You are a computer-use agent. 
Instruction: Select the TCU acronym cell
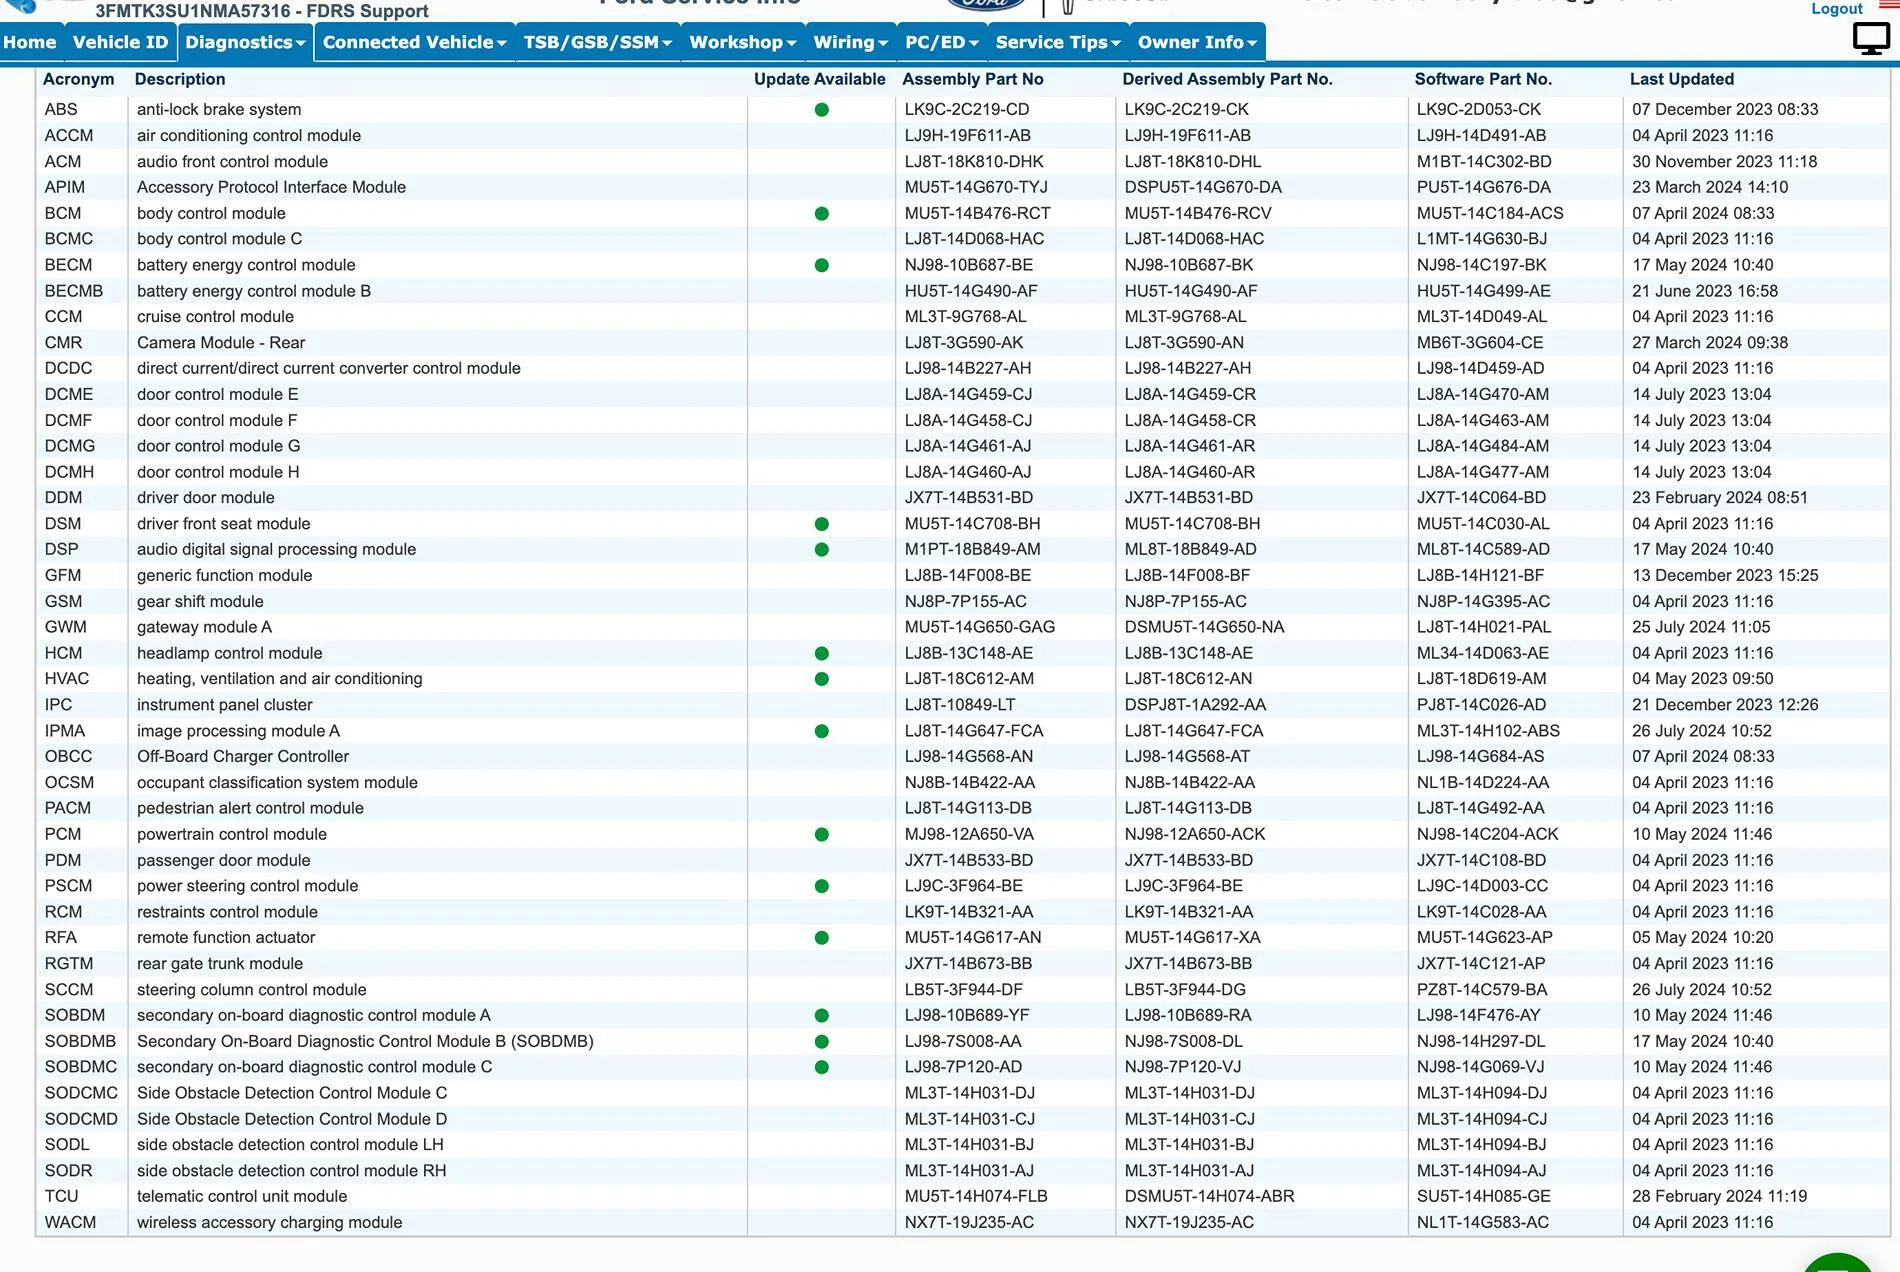[x=61, y=1196]
